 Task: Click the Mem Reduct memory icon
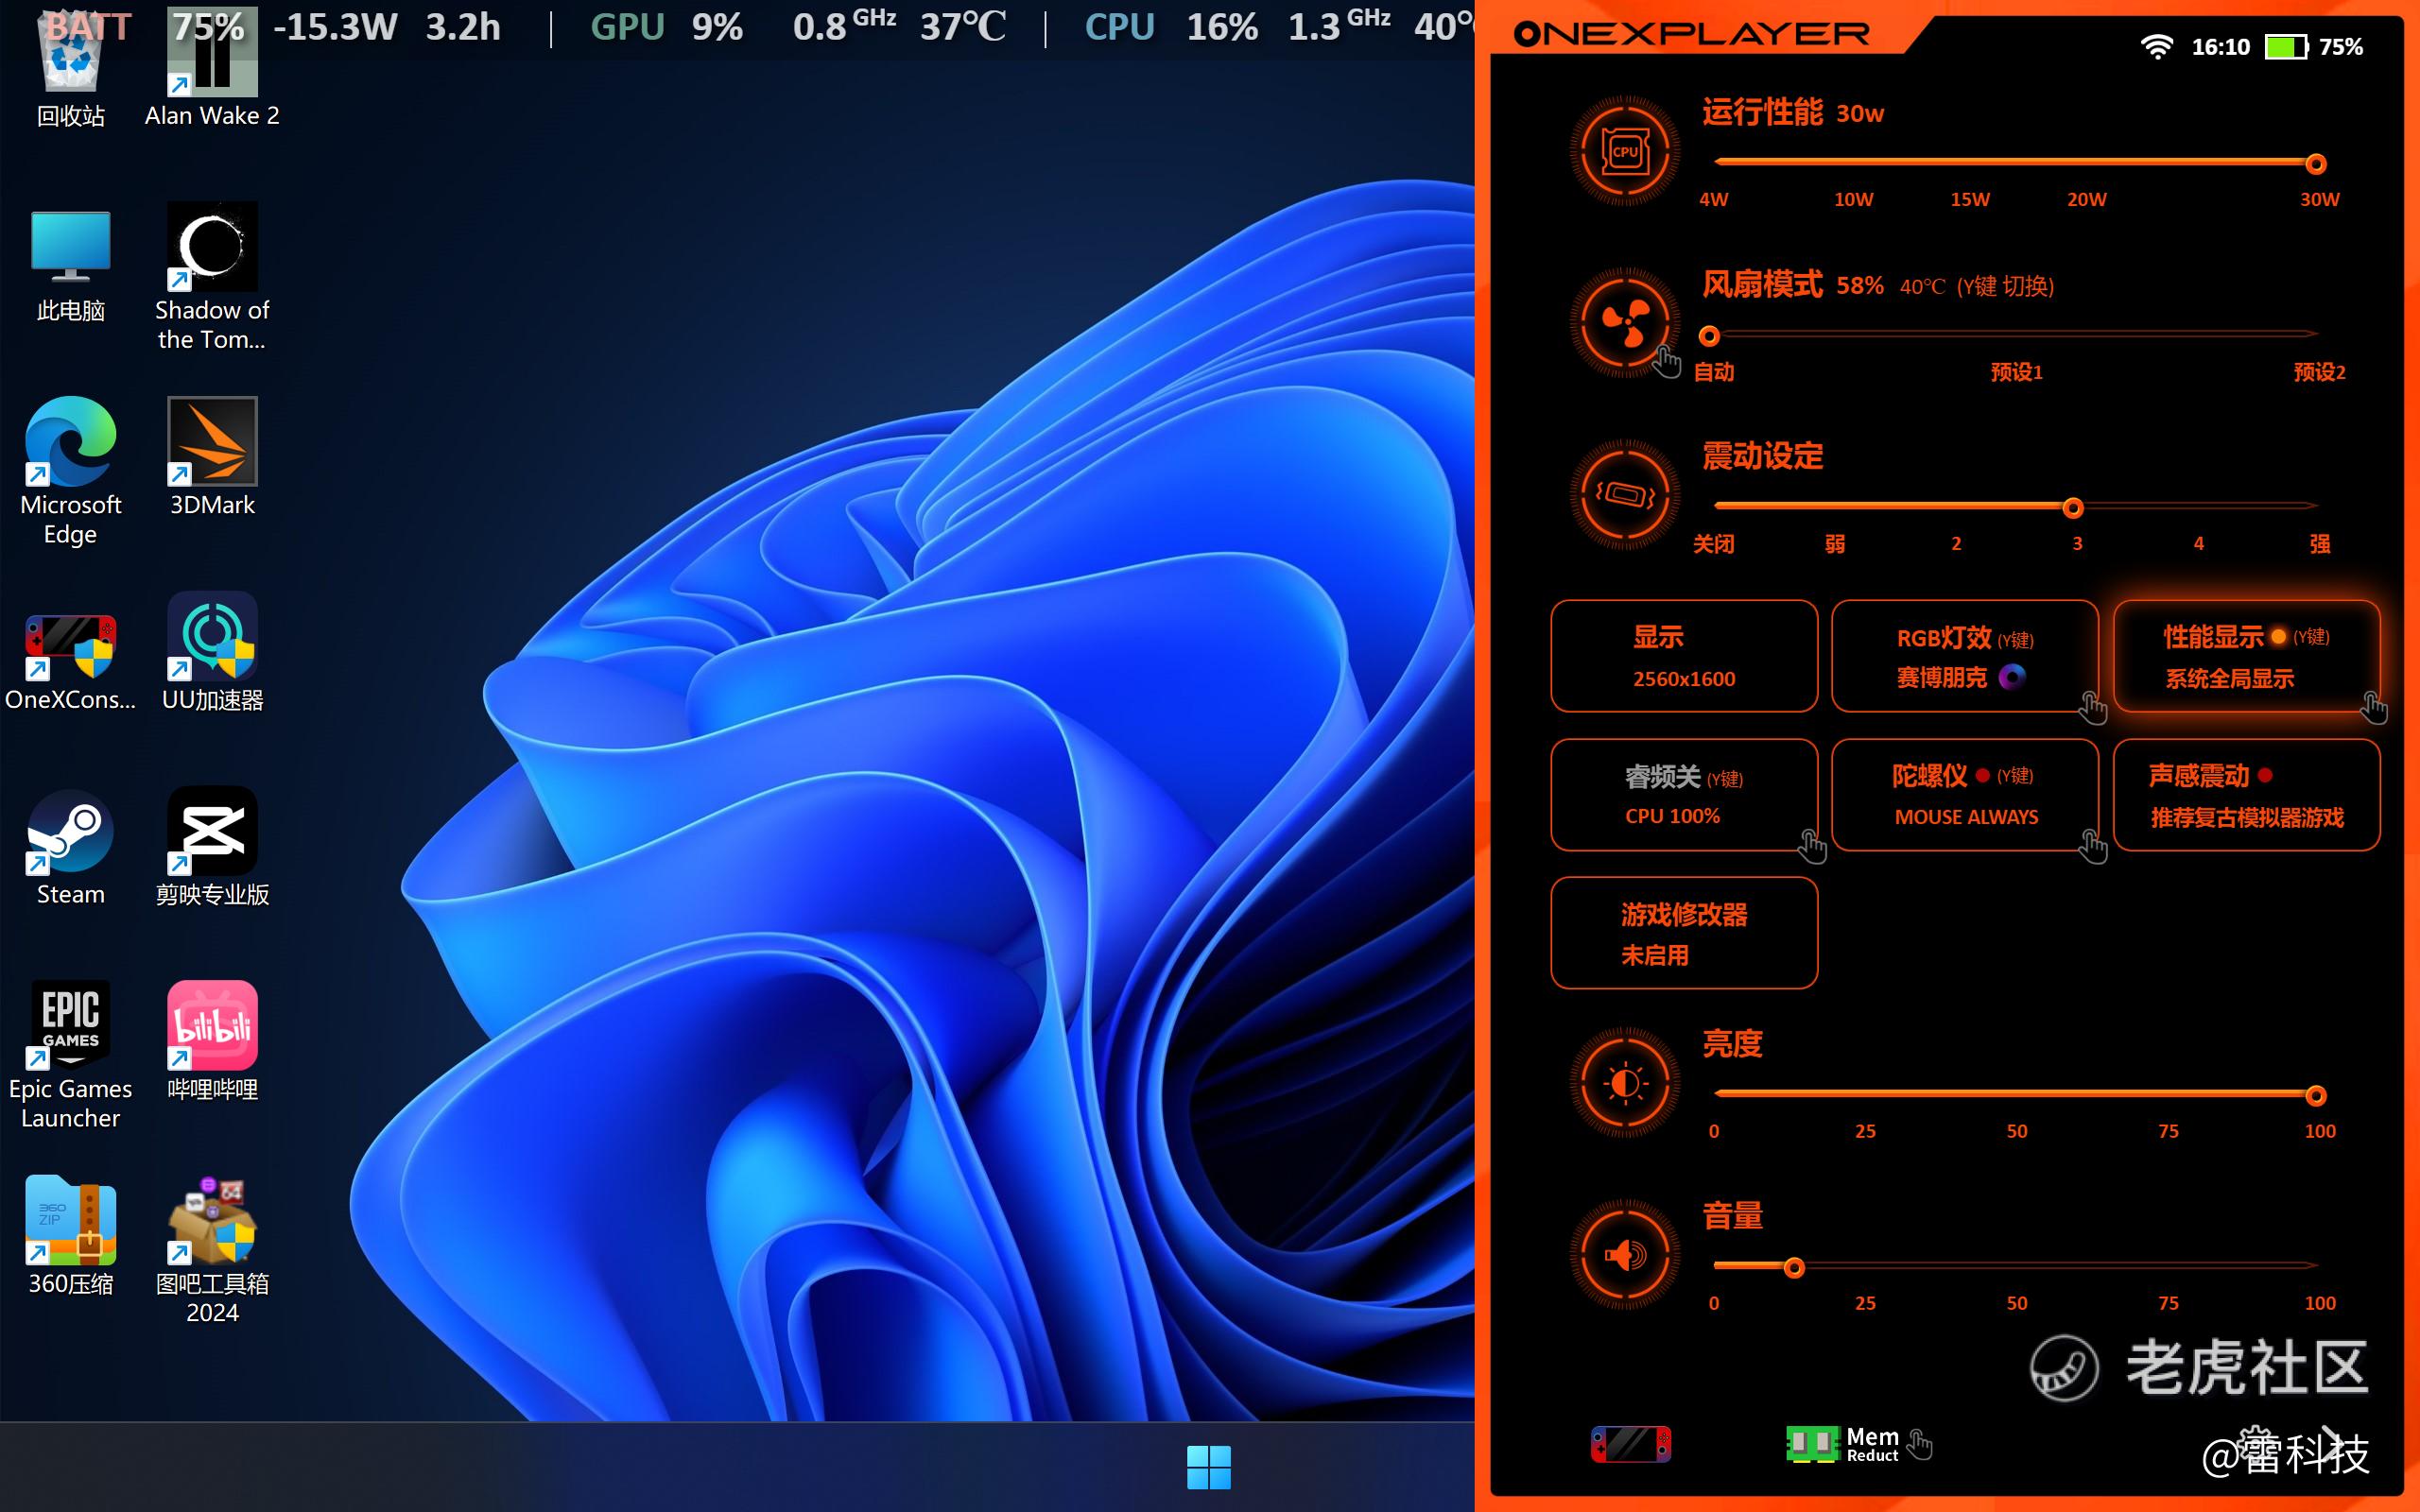pos(1842,1444)
